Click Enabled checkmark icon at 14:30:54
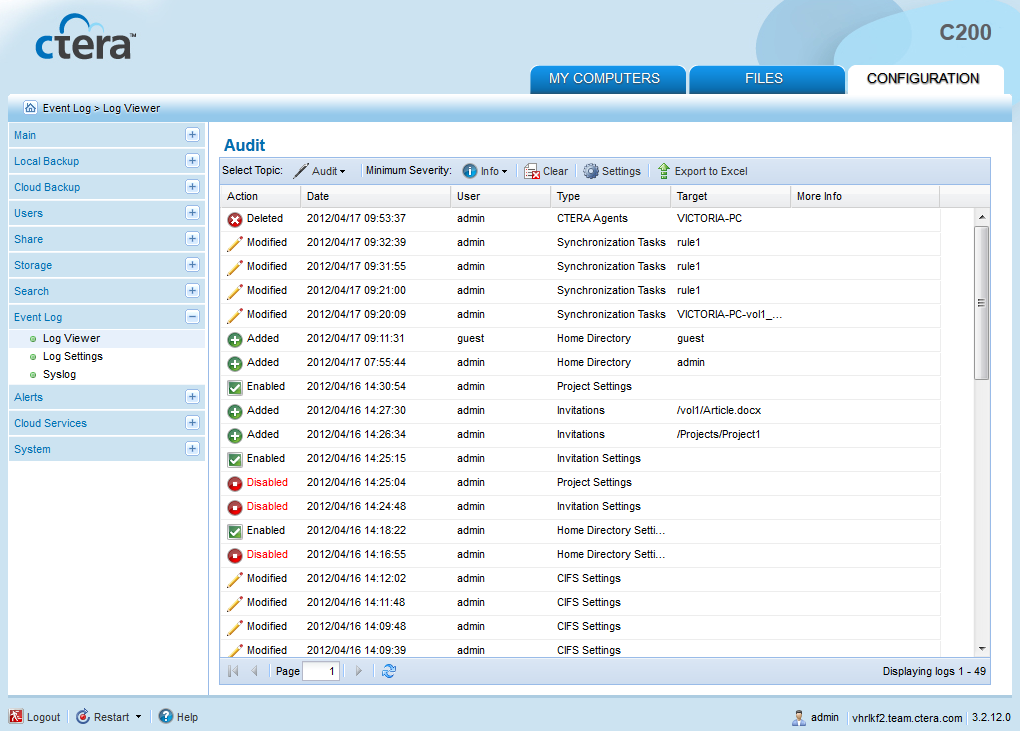Viewport: 1020px width, 731px height. (235, 388)
